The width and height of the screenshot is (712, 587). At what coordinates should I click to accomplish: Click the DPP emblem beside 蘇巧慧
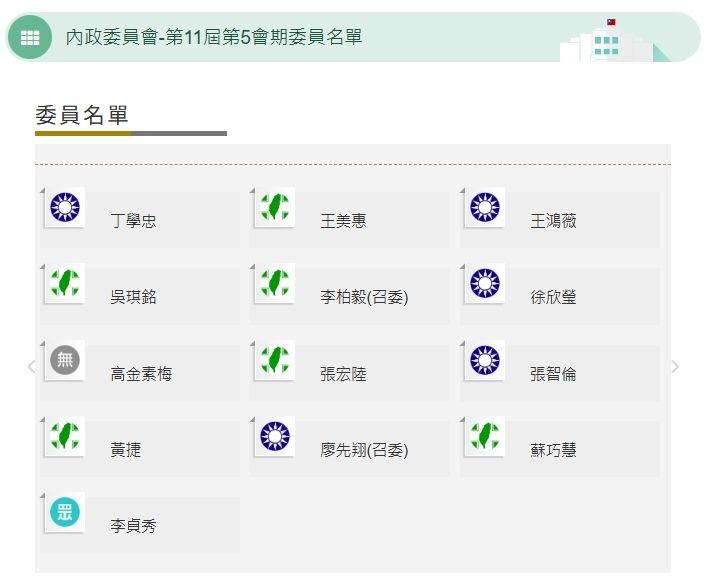pos(485,436)
